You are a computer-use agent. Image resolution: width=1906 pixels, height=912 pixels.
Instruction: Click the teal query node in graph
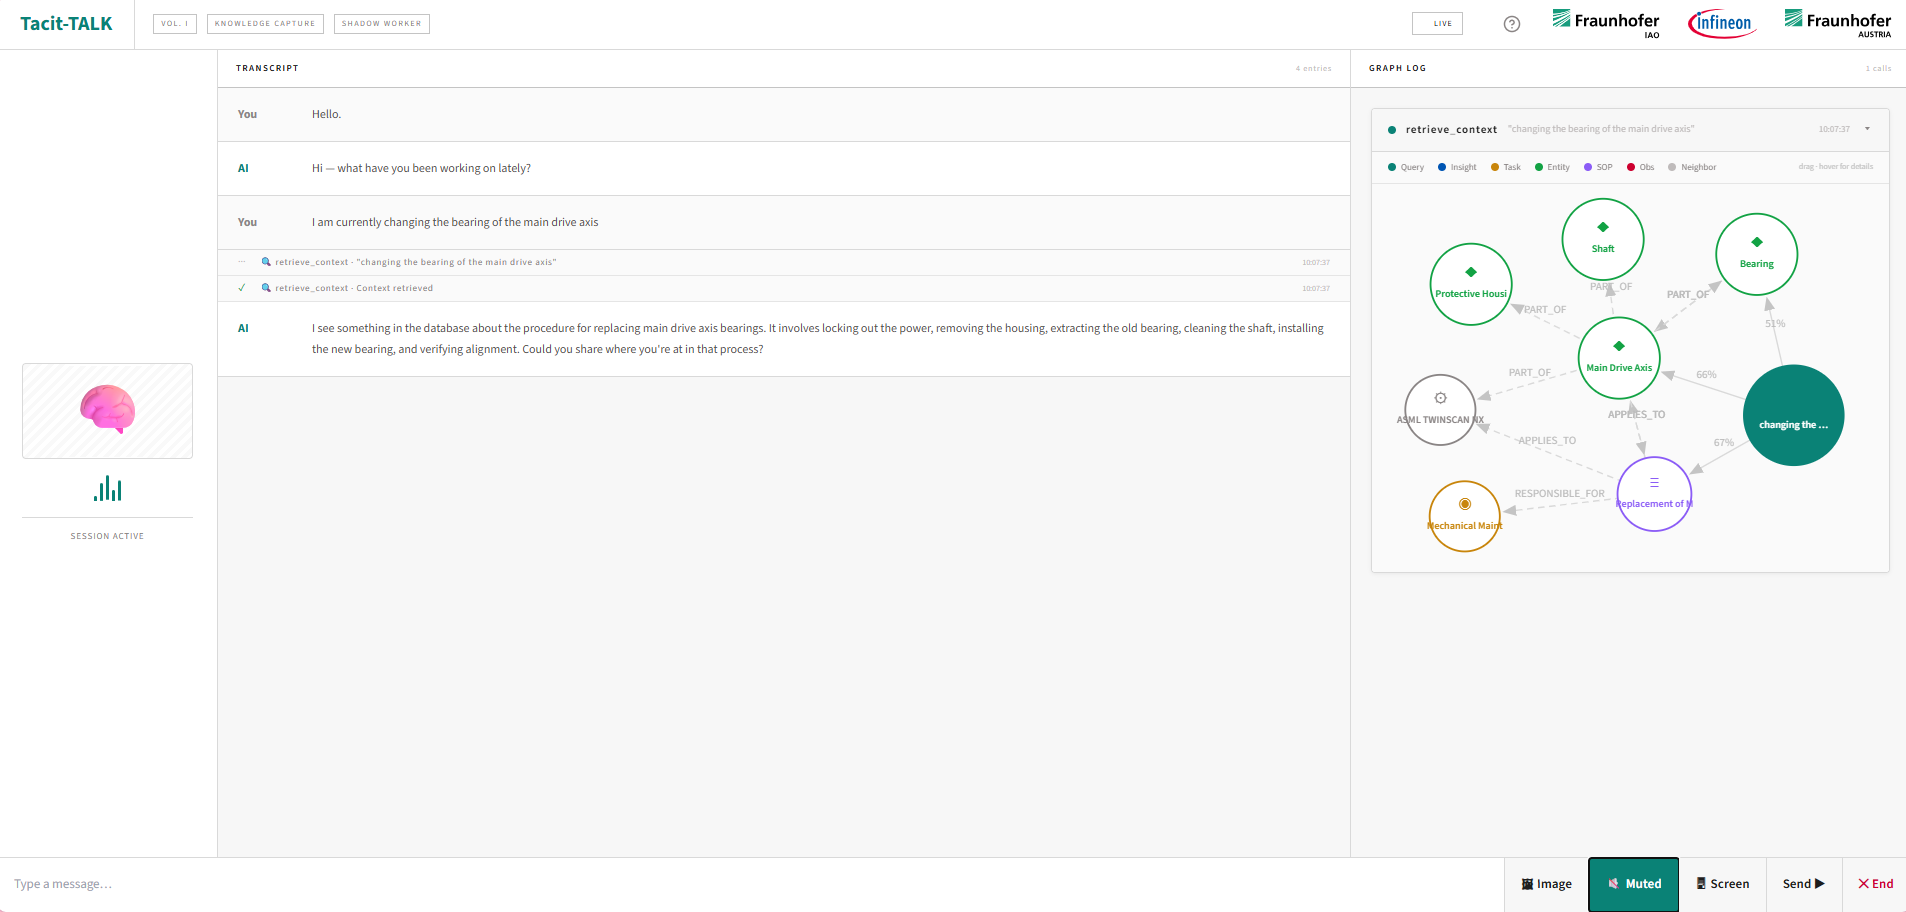pos(1793,415)
